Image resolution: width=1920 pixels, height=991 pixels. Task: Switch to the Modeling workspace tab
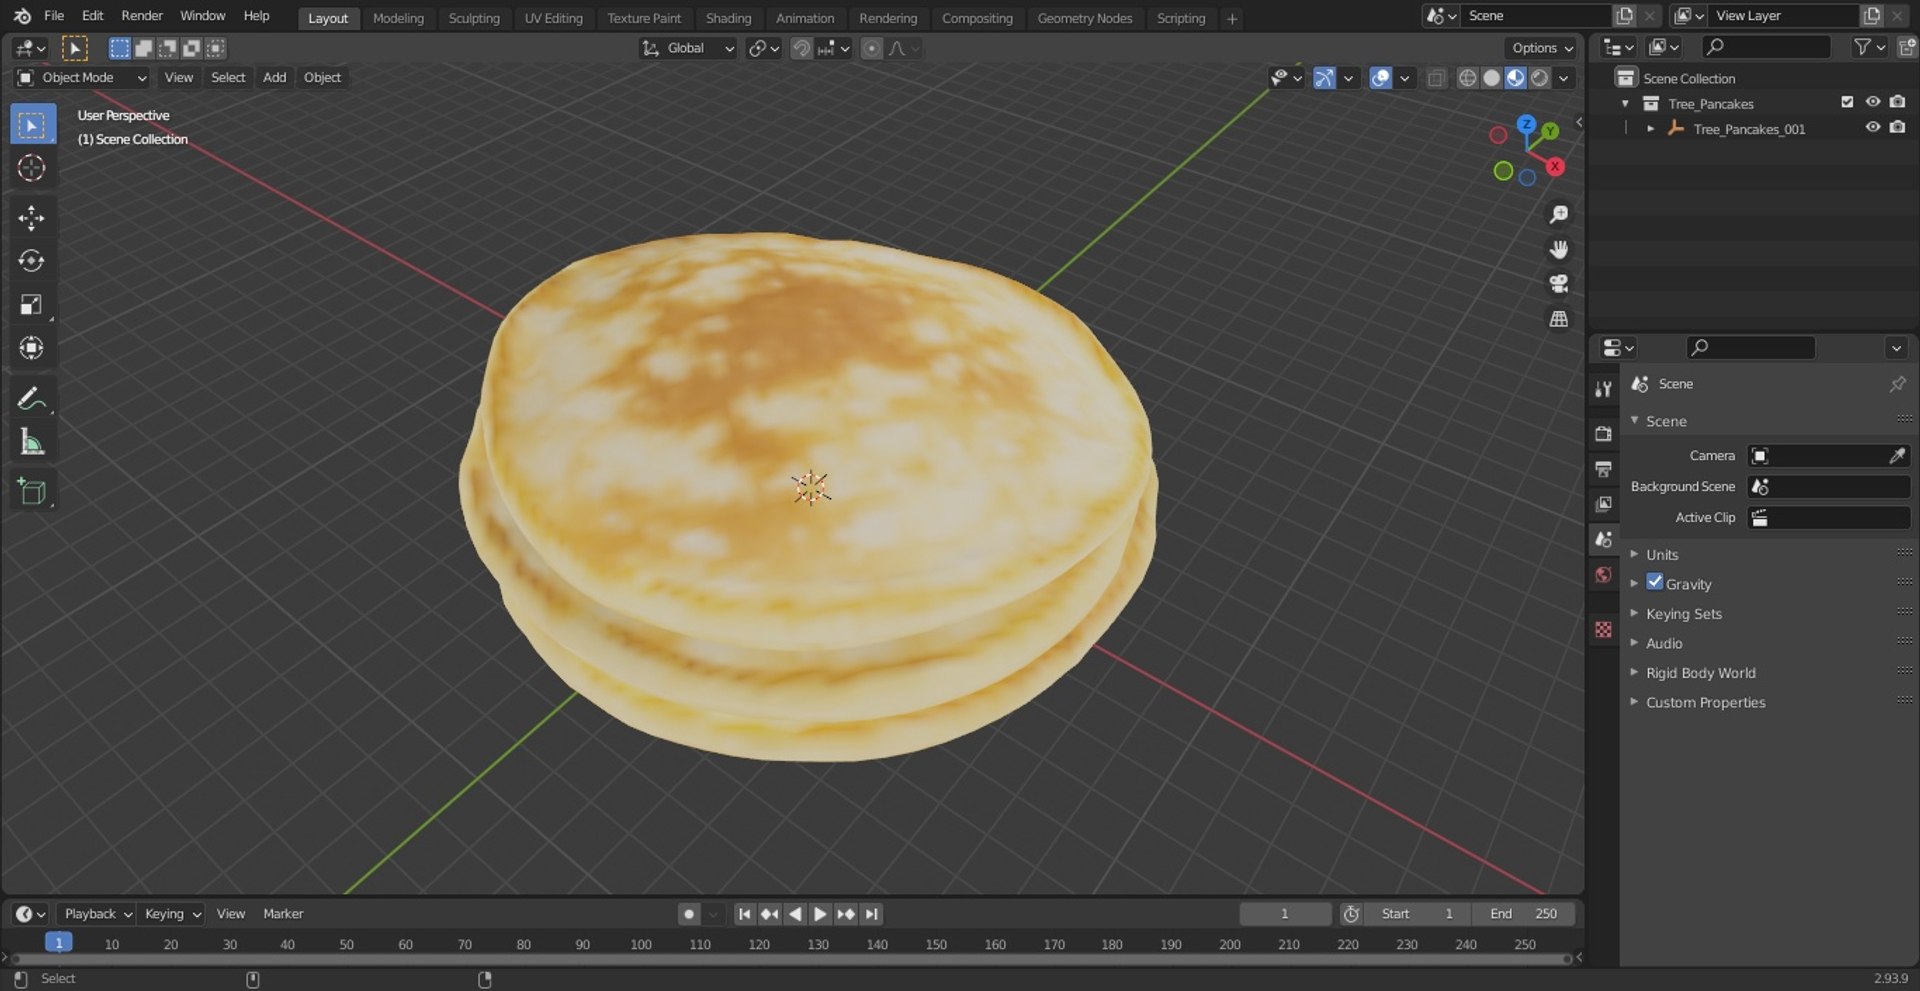[398, 18]
